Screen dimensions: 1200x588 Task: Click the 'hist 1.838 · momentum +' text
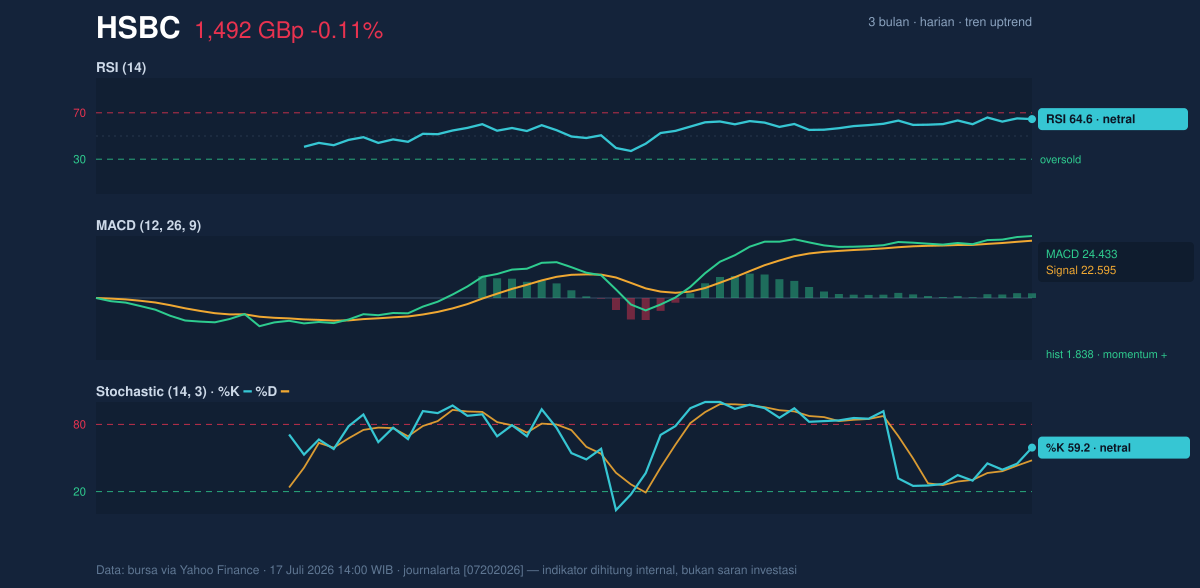click(1106, 355)
